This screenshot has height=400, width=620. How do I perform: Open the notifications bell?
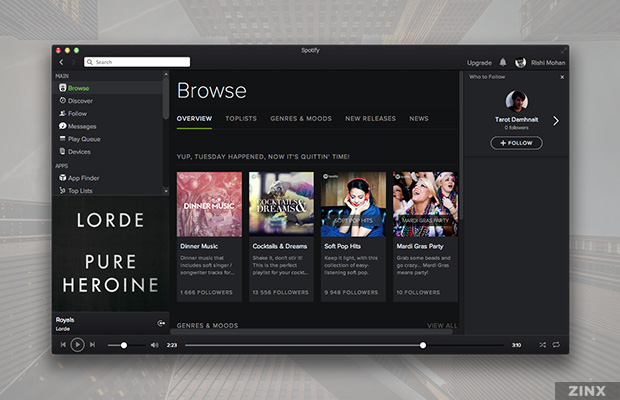tap(503, 62)
